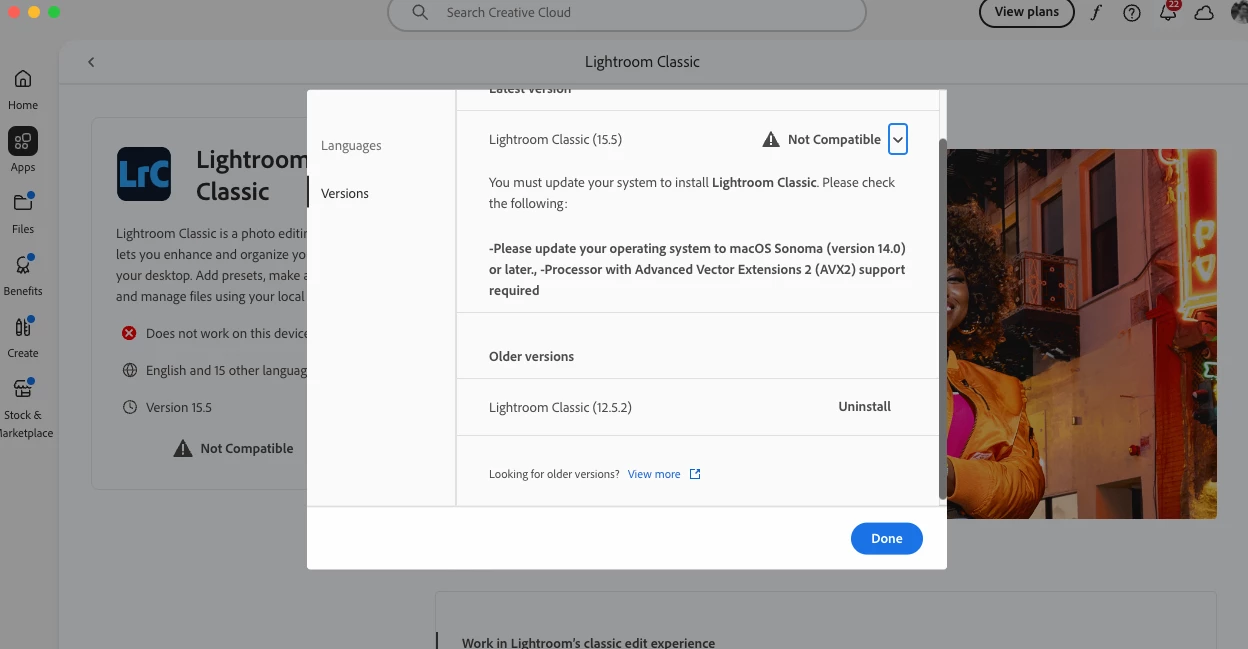Click the search magnifier icon
1248x649 pixels.
pos(421,12)
